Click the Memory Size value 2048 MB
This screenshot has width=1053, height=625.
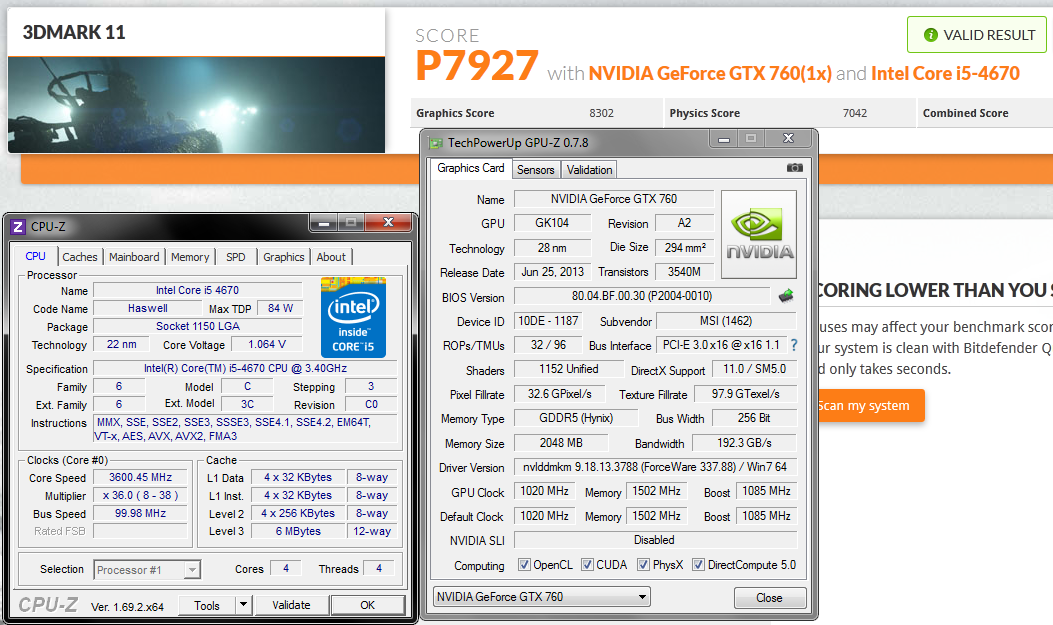561,443
